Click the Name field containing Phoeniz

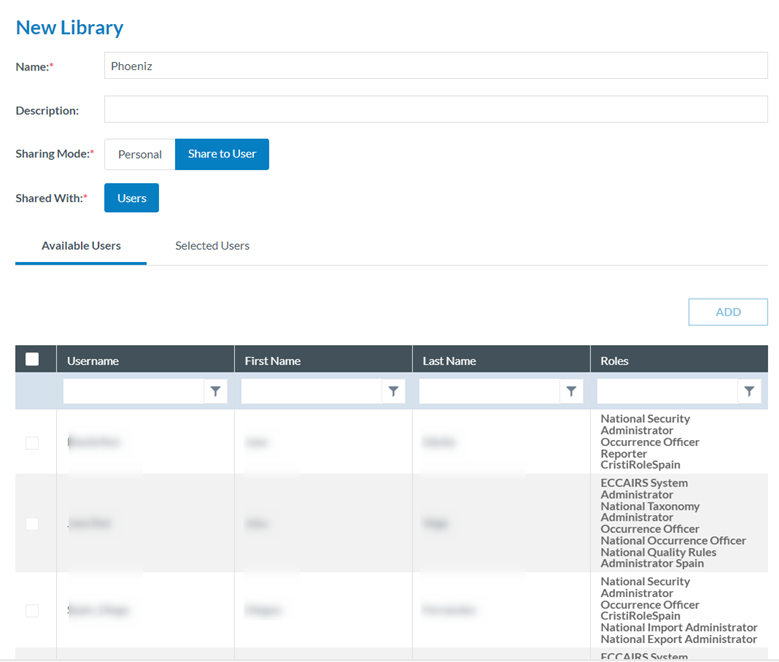tap(435, 66)
